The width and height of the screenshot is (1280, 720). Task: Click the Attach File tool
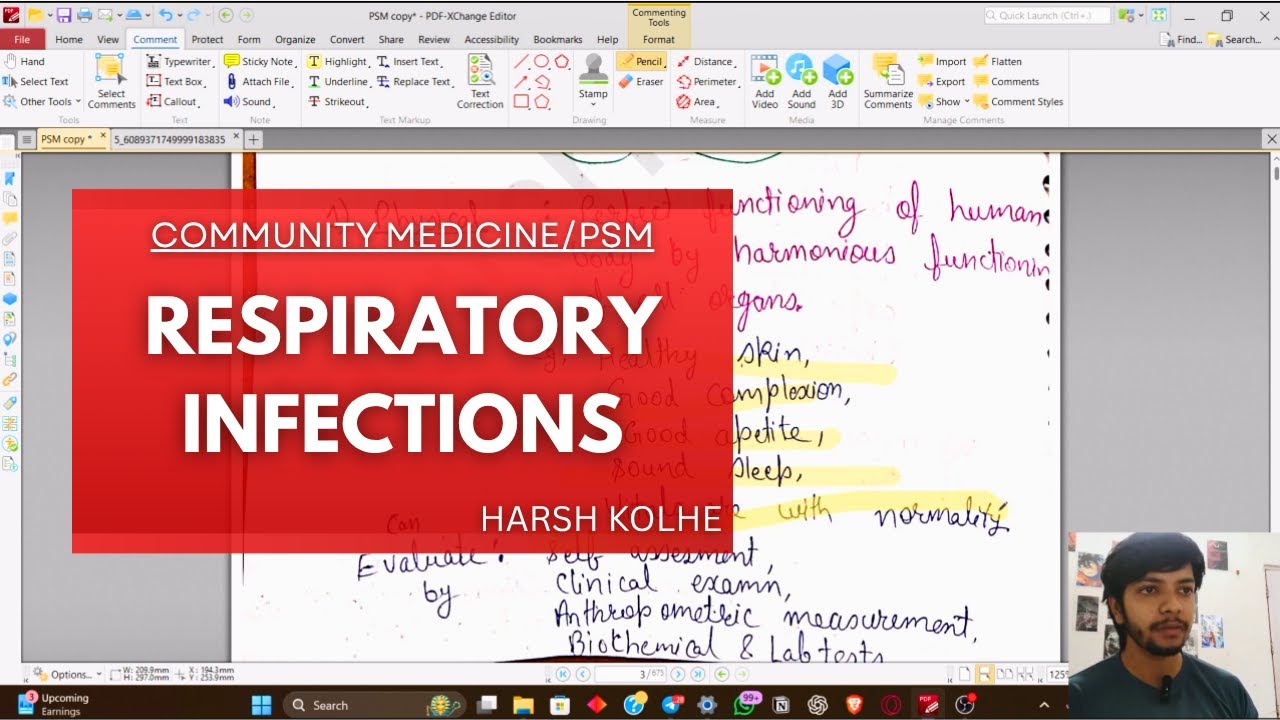[259, 81]
